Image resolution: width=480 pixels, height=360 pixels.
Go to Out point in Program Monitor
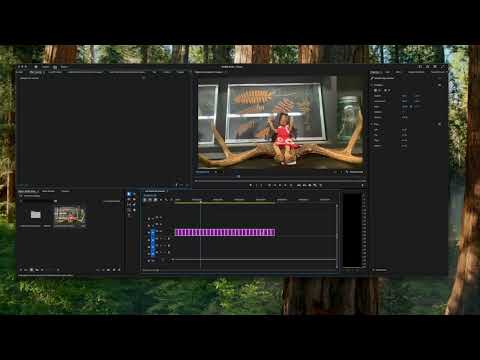coord(291,185)
